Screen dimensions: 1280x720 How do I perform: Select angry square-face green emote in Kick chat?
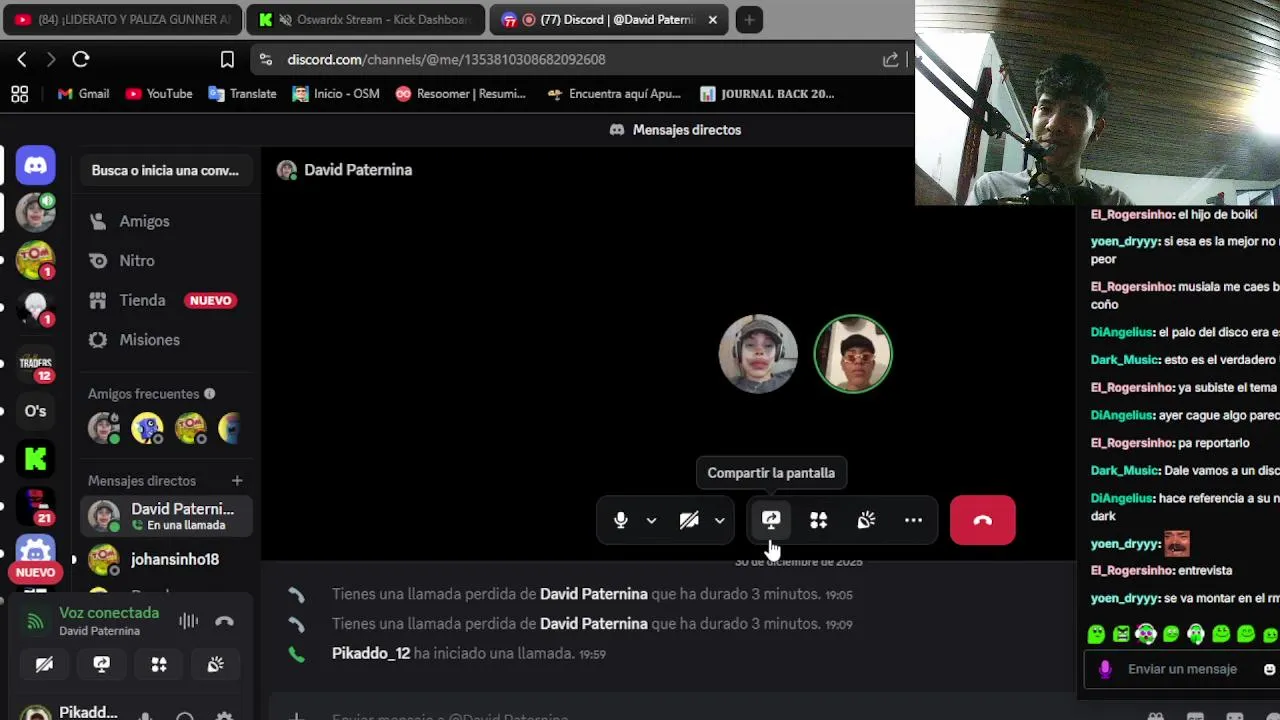pos(1121,634)
